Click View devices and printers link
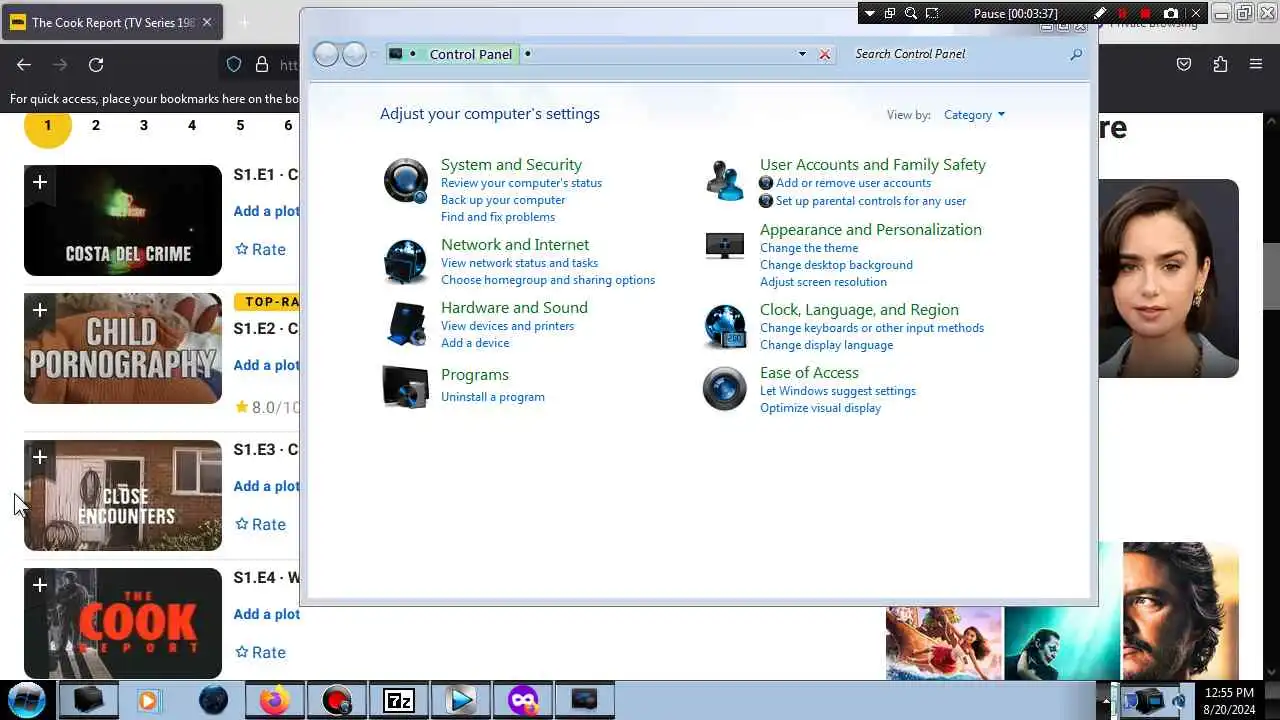 (507, 326)
